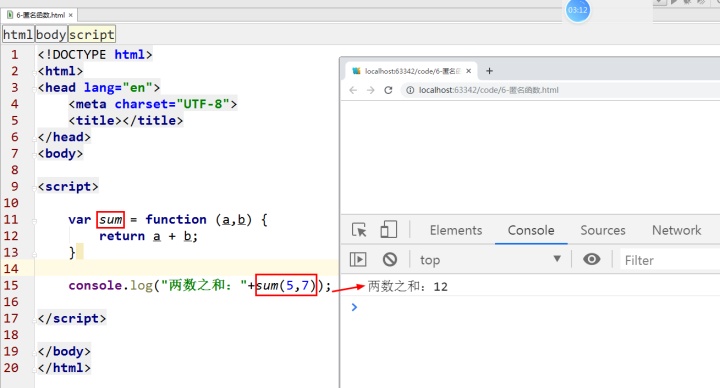This screenshot has width=720, height=388.
Task: Collapse the function fold marker line 11
Action: (34, 221)
